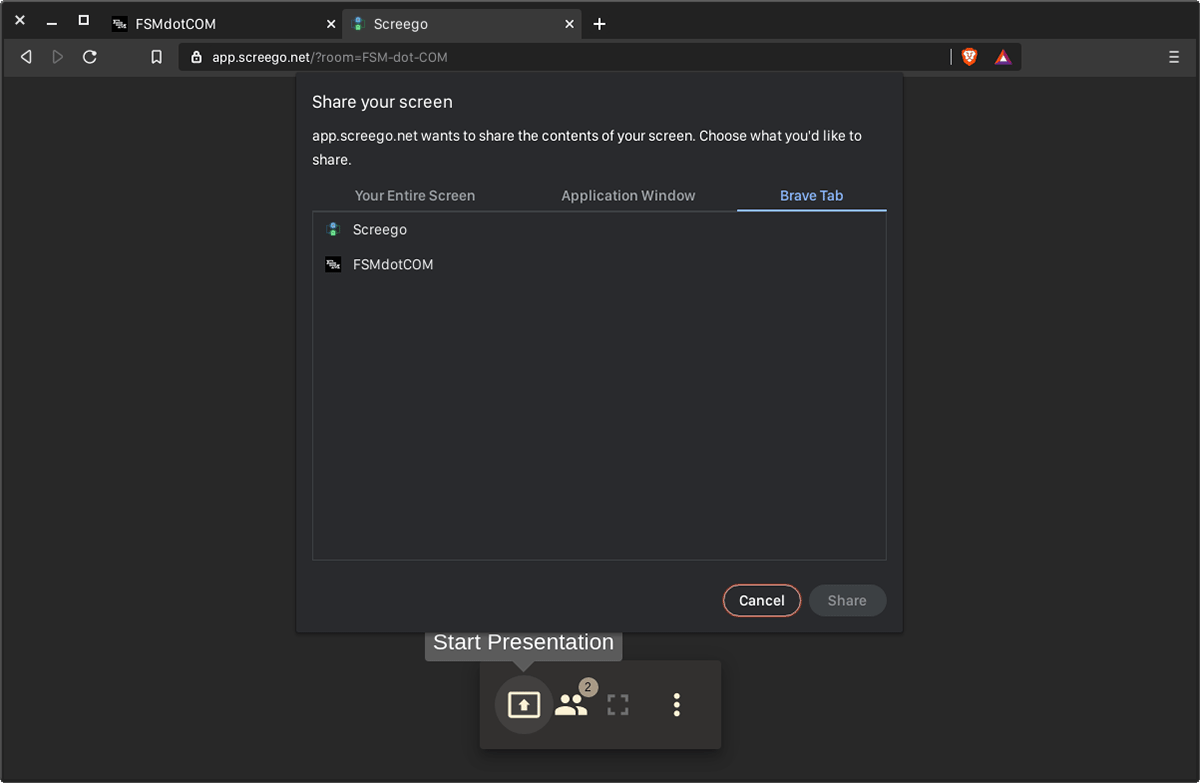
Task: Select the Brave Tab option tab
Action: (x=812, y=196)
